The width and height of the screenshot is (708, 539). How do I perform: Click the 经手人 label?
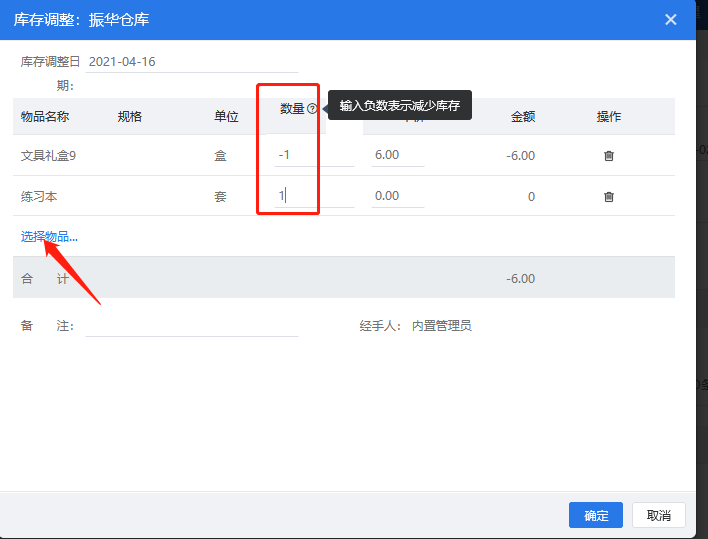tap(380, 326)
